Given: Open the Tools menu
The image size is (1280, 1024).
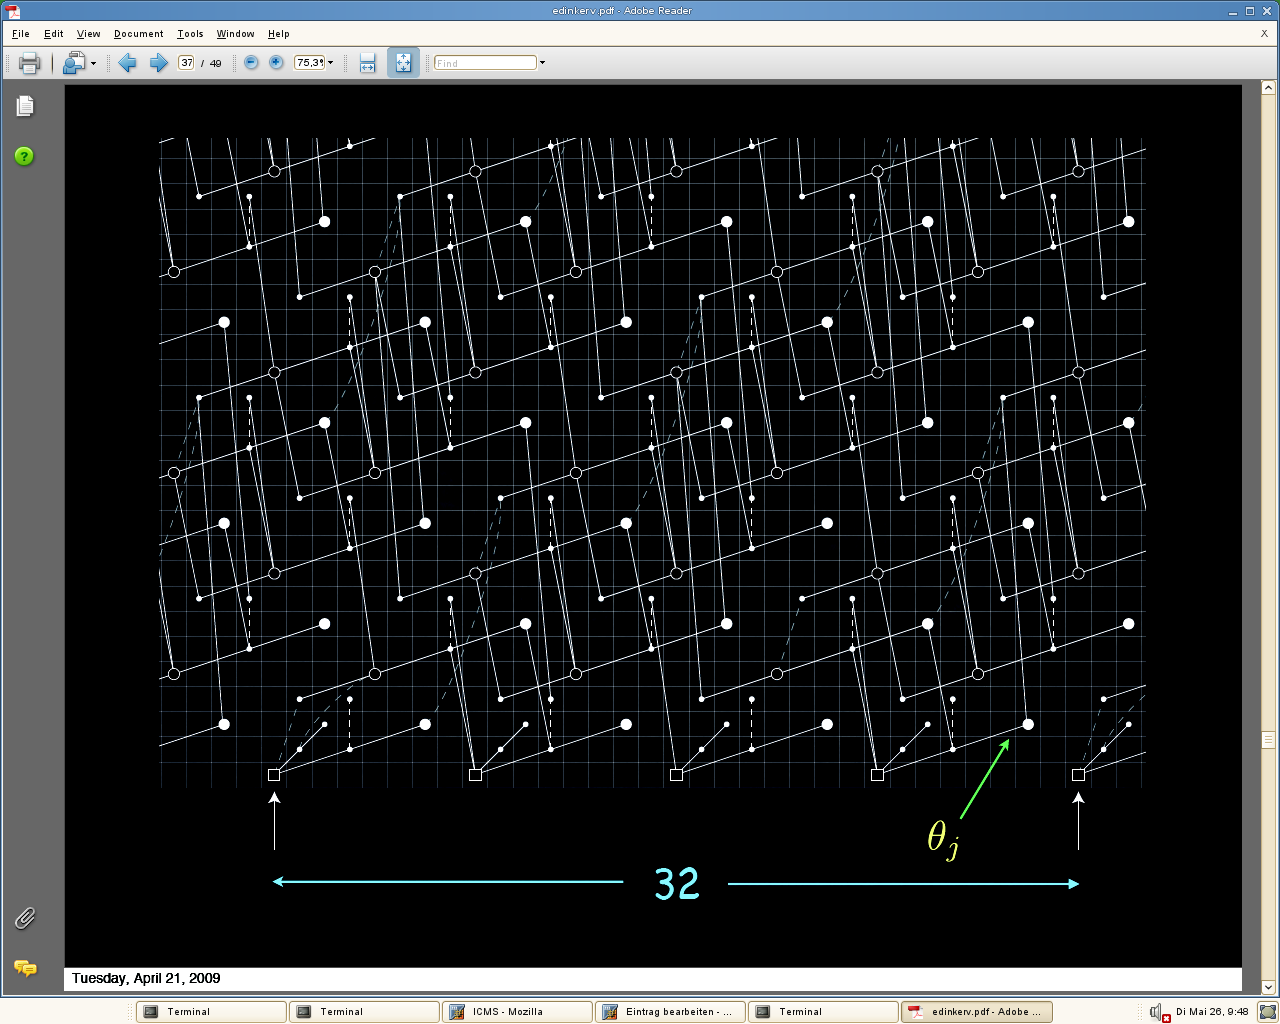Looking at the screenshot, I should coord(190,34).
